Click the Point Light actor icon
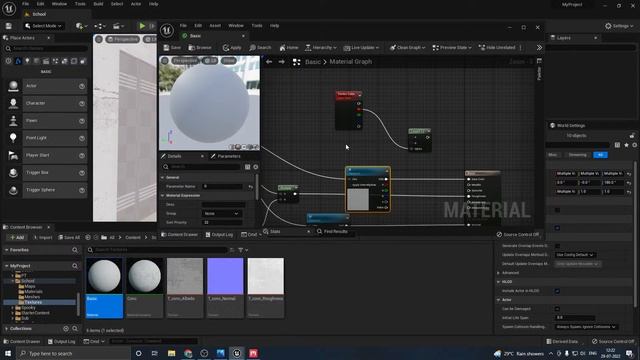640x360 pixels. tap(13, 138)
